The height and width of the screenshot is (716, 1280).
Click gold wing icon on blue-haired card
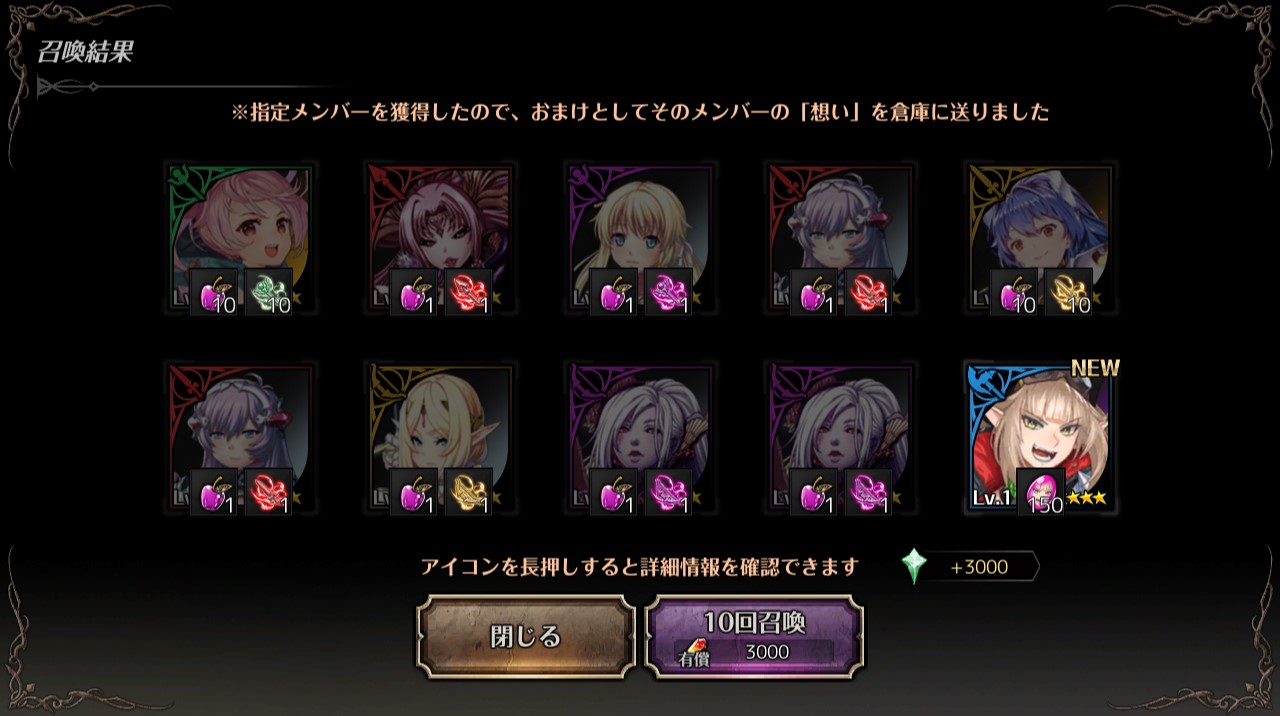point(1069,291)
